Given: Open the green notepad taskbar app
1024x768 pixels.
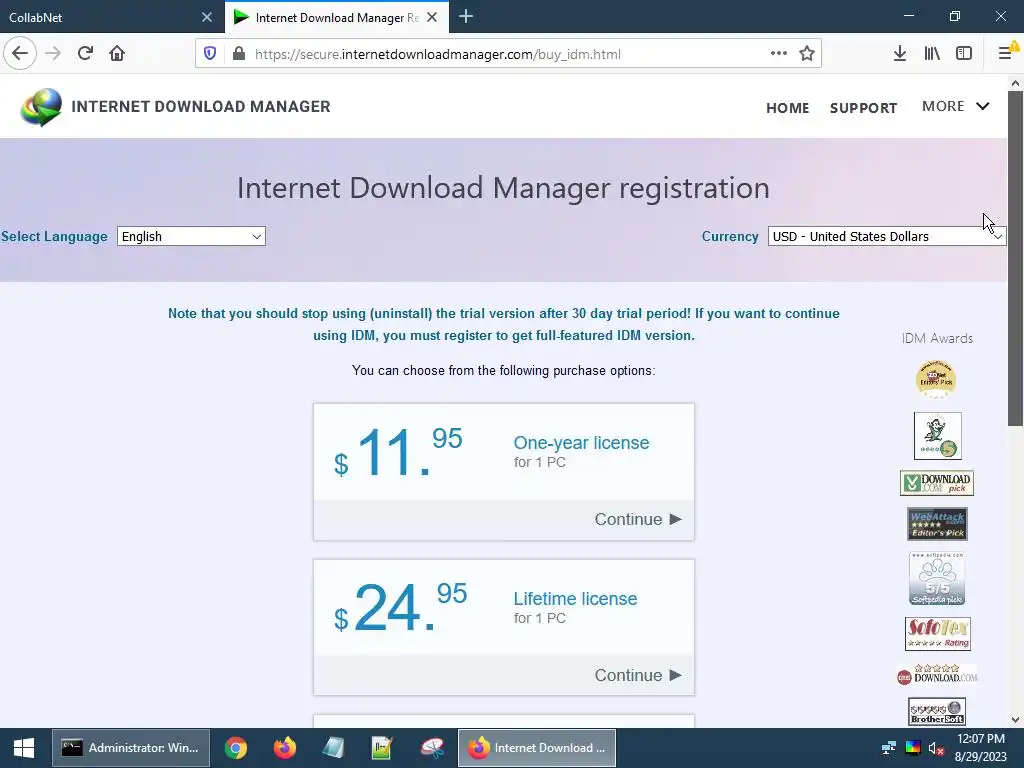Looking at the screenshot, I should (x=382, y=748).
